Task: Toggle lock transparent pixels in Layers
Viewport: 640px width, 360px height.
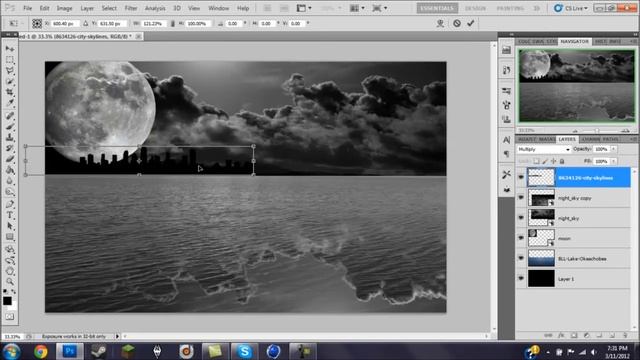Action: tap(536, 161)
